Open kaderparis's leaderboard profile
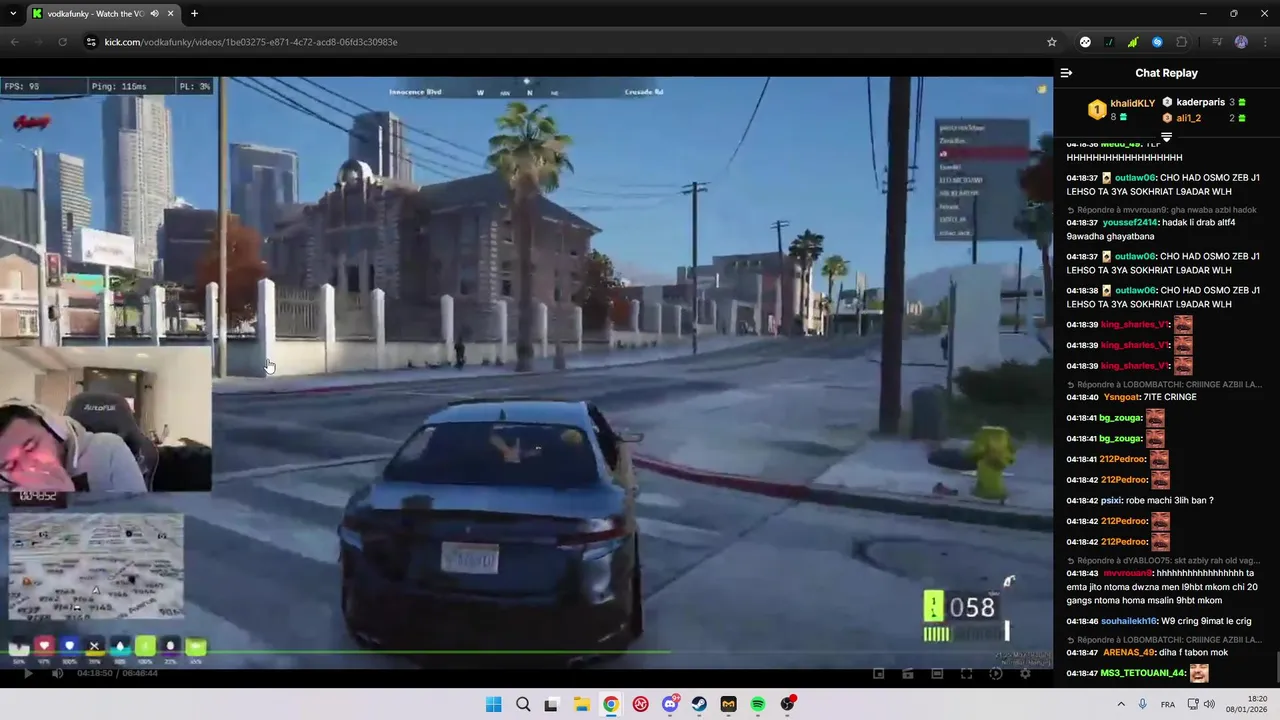Image resolution: width=1280 pixels, height=720 pixels. (1201, 102)
